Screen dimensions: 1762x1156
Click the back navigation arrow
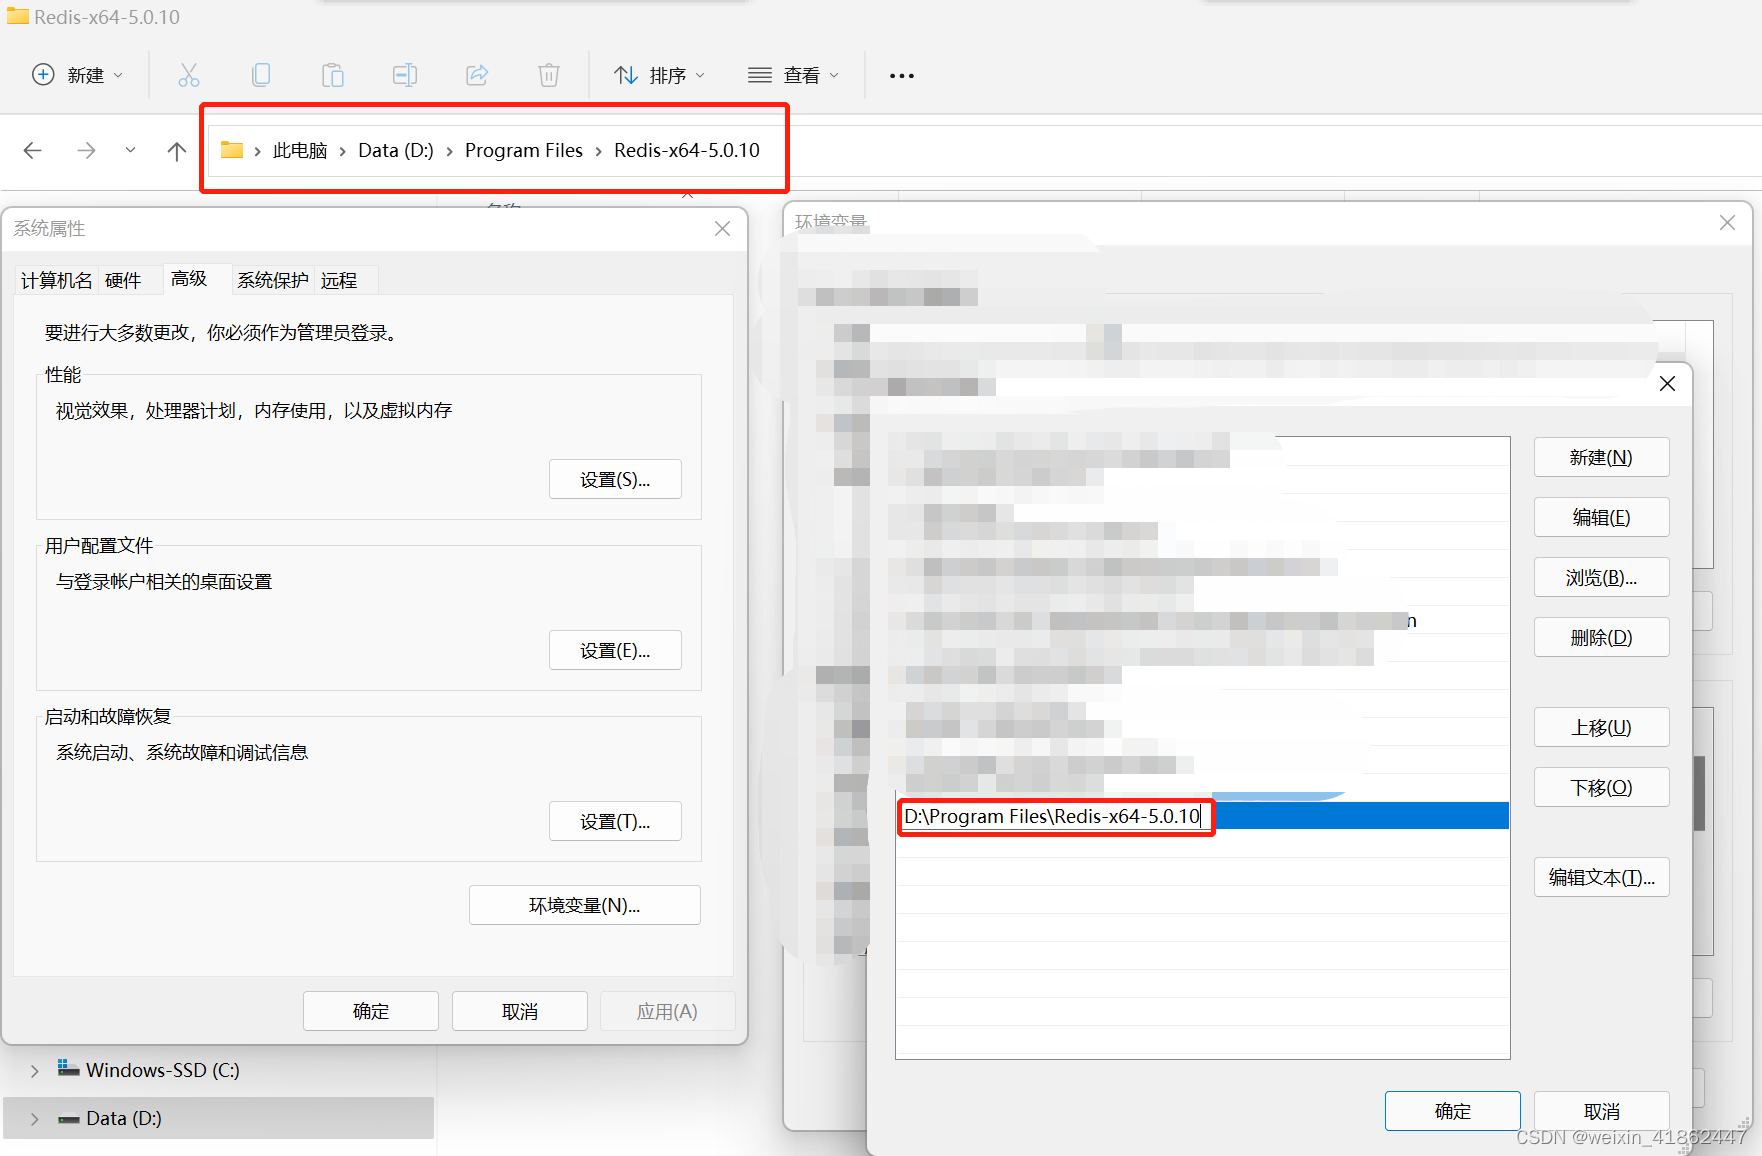(32, 150)
